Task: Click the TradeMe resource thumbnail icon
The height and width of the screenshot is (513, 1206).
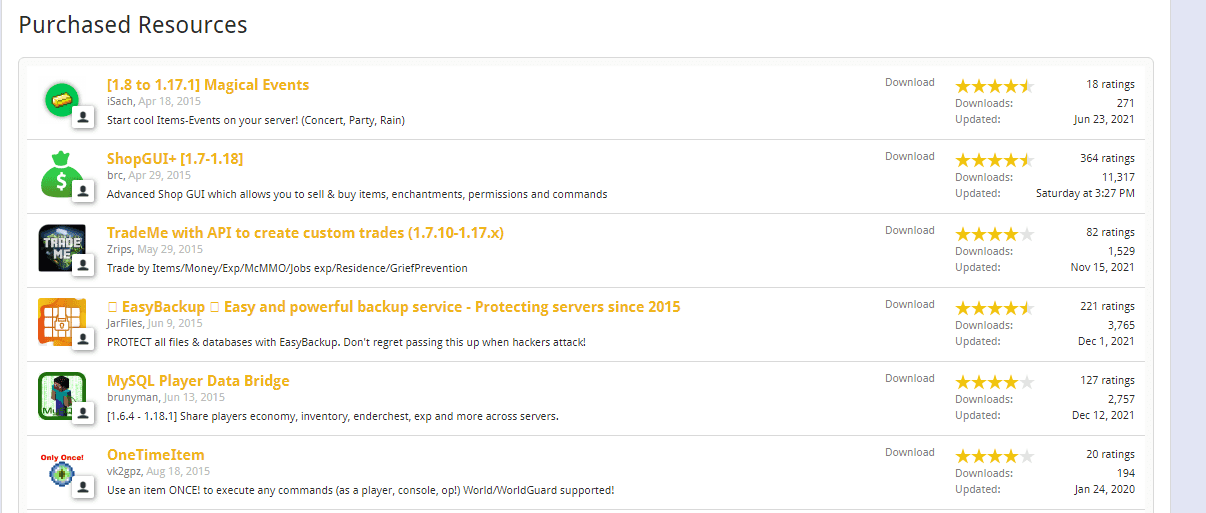Action: click(62, 248)
